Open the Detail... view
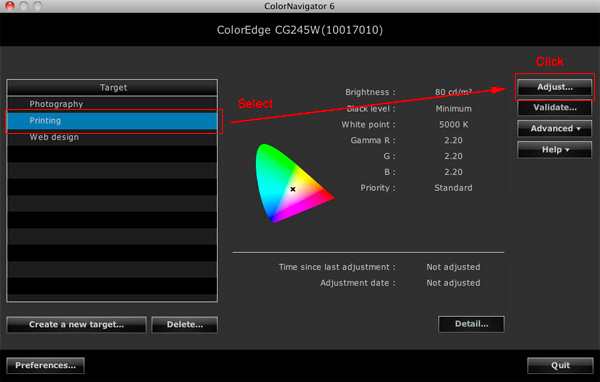Screen dimensions: 600x382 [x=471, y=324]
